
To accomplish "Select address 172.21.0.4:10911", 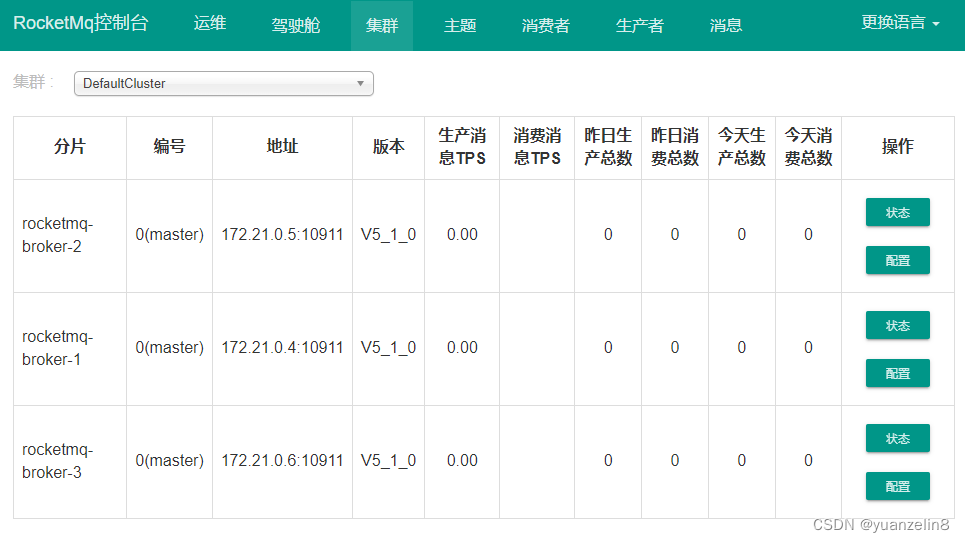I will coord(282,348).
